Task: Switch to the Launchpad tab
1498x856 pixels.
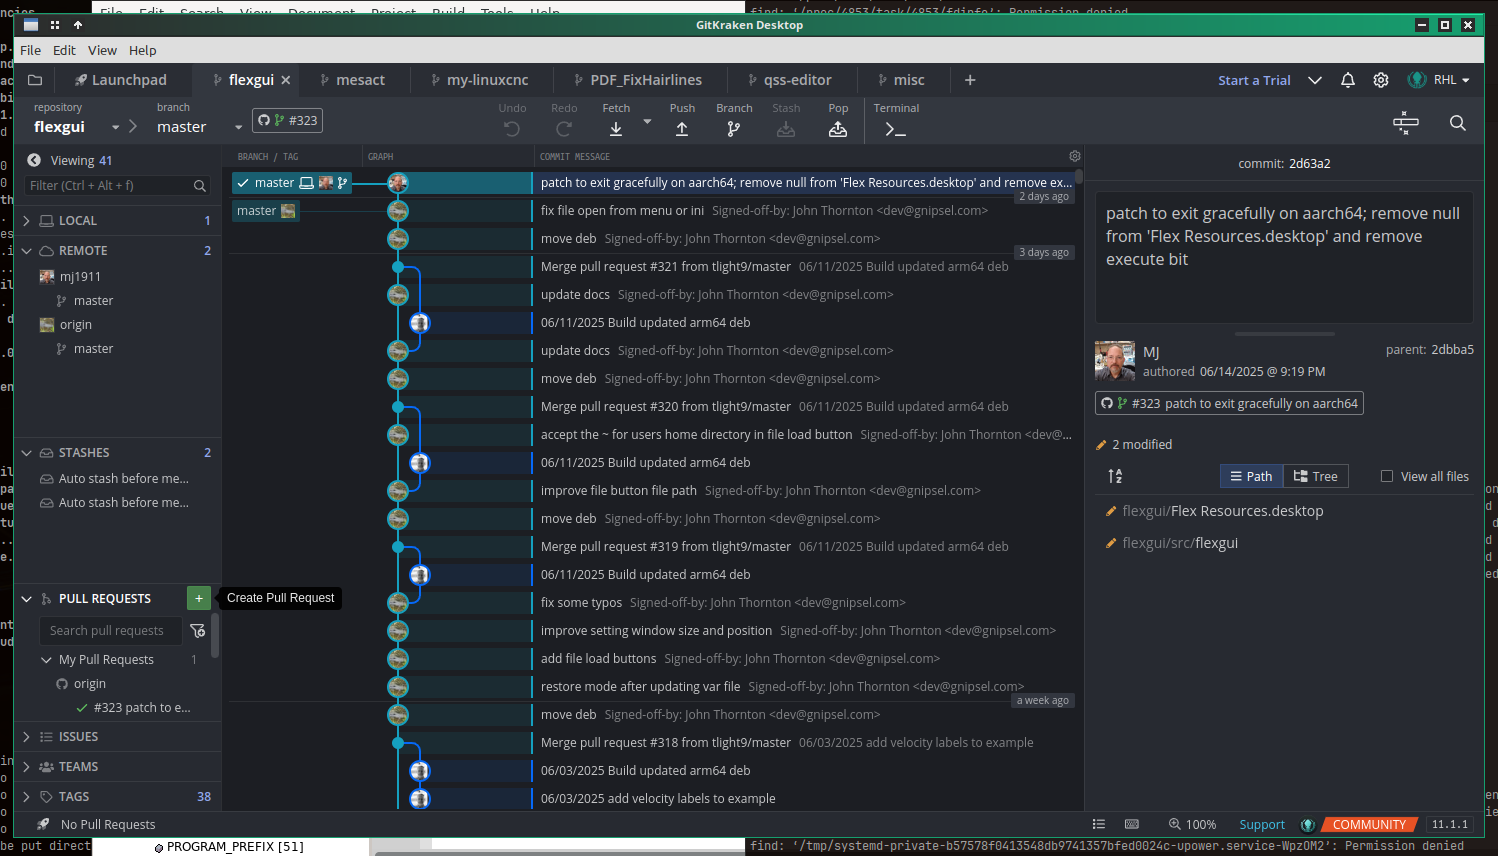Action: click(121, 80)
